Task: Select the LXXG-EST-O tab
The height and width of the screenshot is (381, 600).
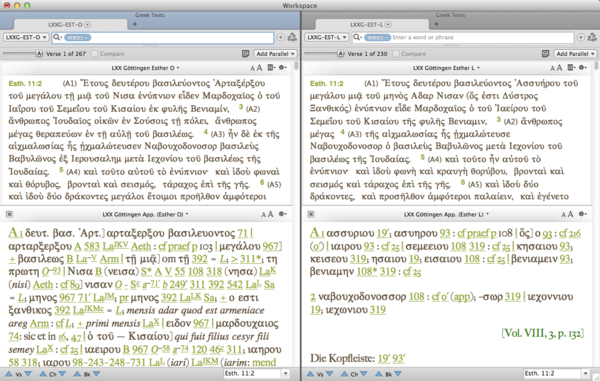Action: point(70,24)
